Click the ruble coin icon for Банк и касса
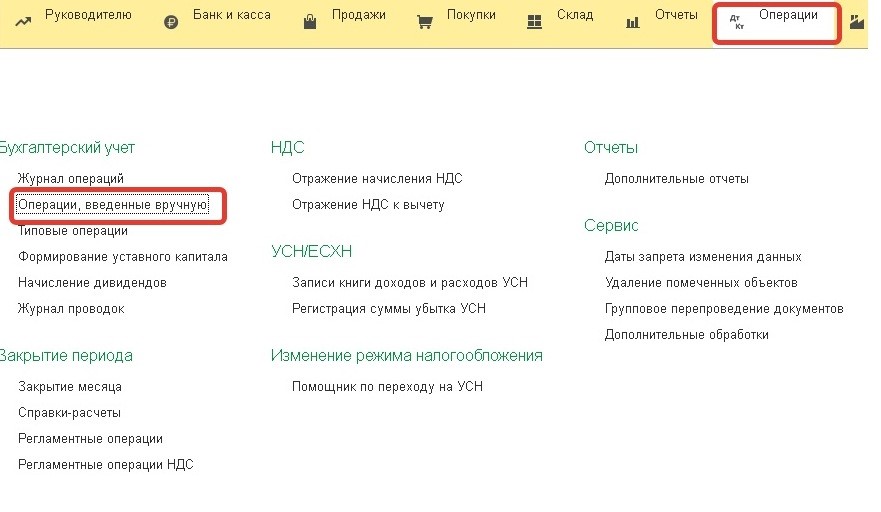 (171, 22)
